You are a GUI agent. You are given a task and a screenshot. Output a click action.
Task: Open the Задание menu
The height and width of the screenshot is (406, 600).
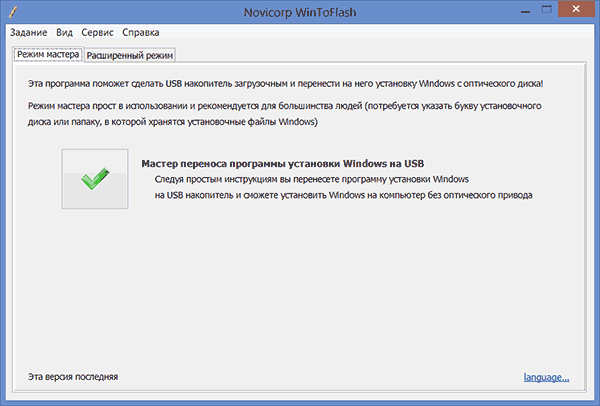[x=29, y=33]
